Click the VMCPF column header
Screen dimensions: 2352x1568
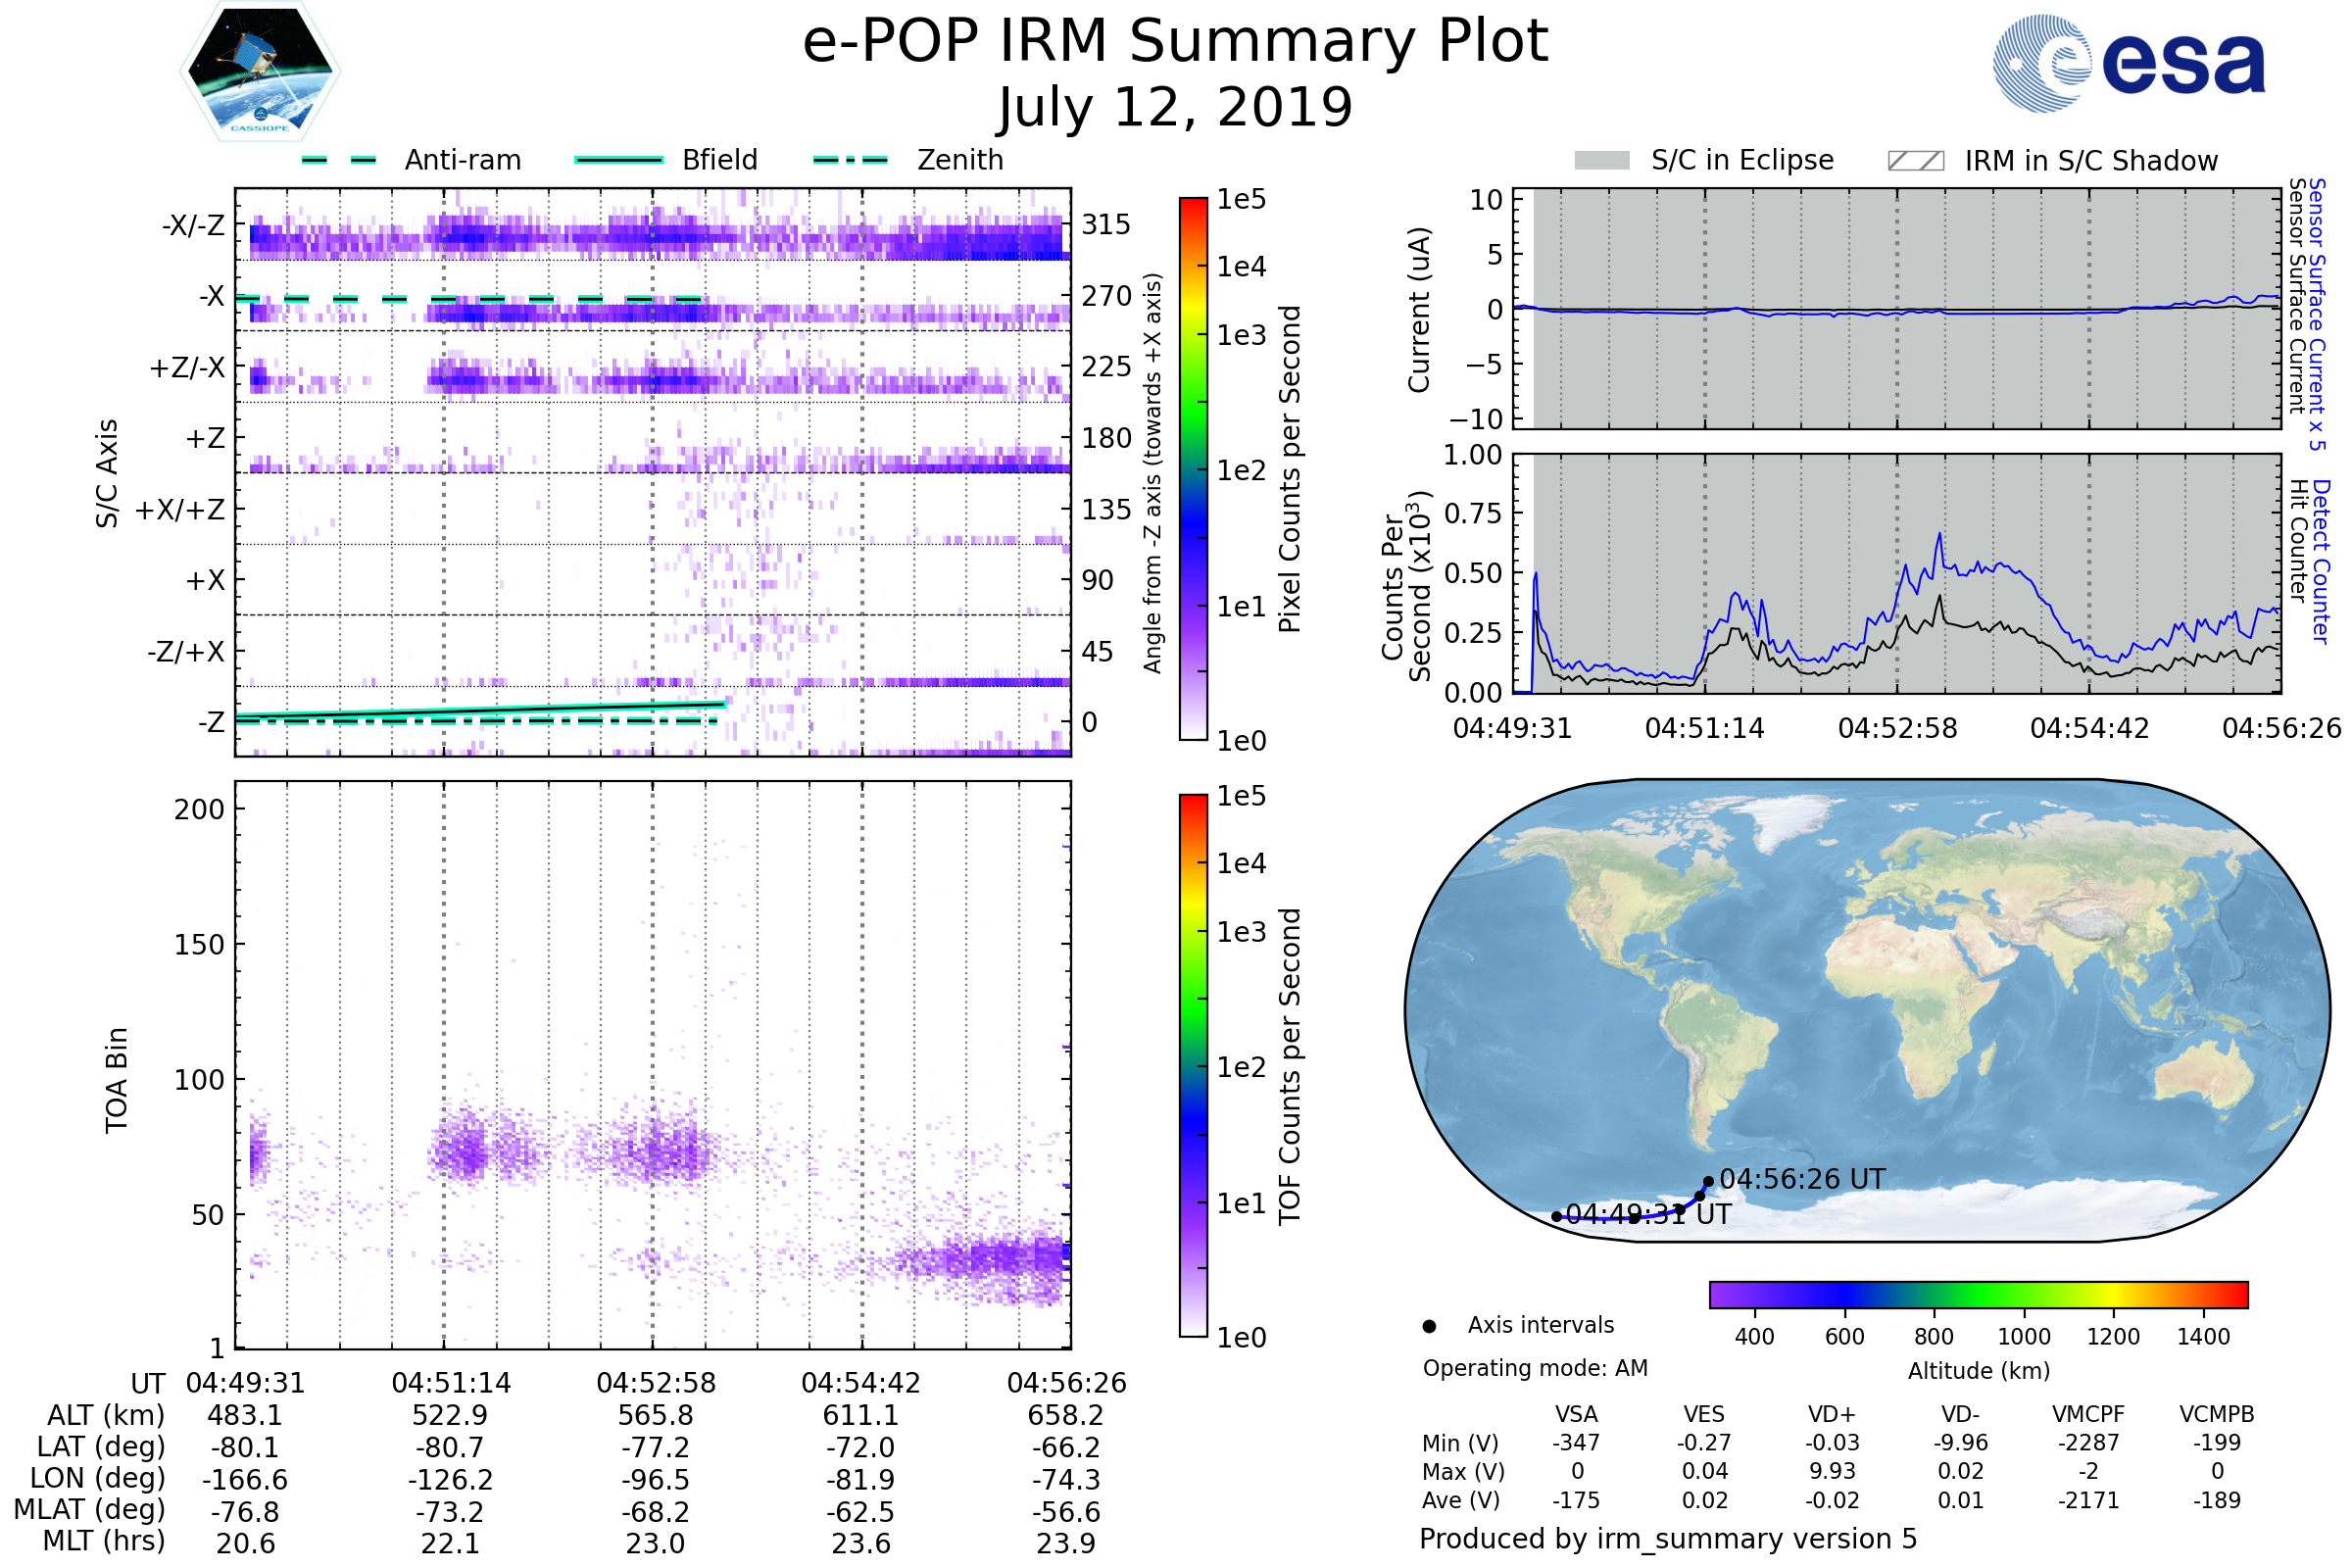(2087, 1414)
